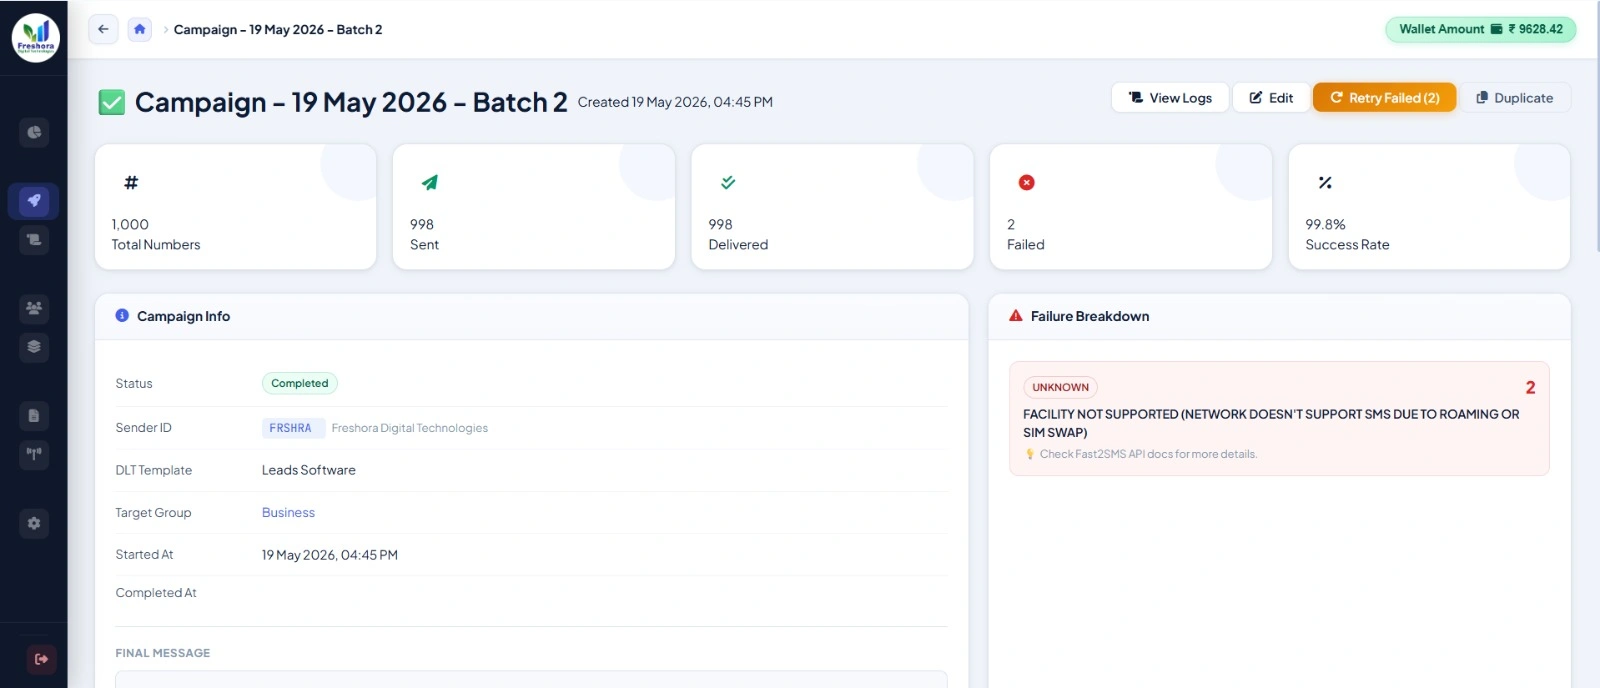Click the lightbulb hint icon in failure card
Screen dimensions: 1600x688
[1030, 454]
